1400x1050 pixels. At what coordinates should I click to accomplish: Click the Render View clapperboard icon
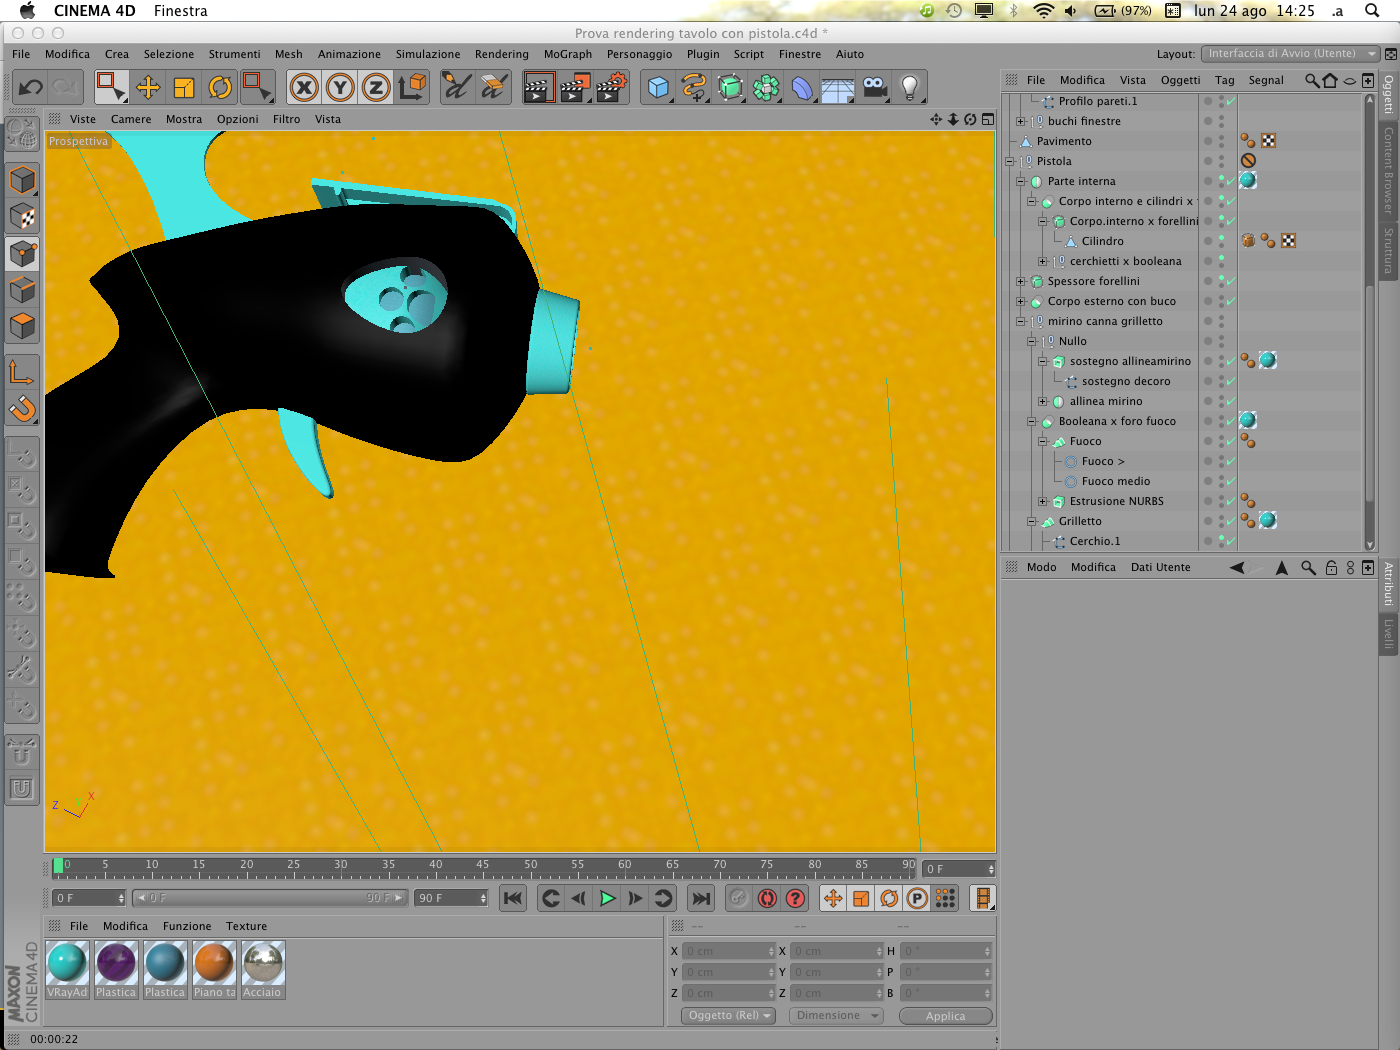(x=538, y=88)
